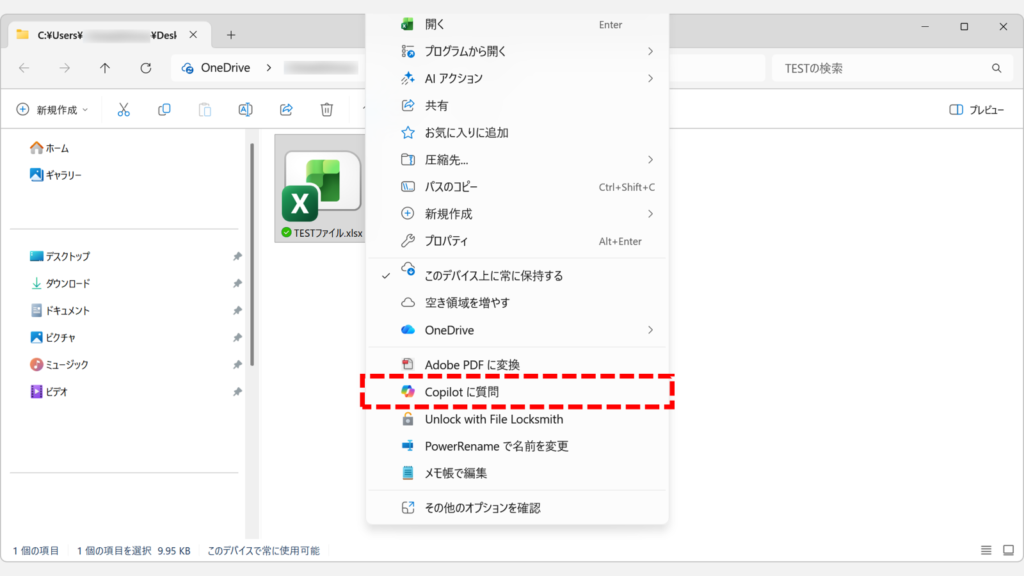The width and height of the screenshot is (1024, 576).
Task: Refresh the current folder
Action: pos(146,68)
